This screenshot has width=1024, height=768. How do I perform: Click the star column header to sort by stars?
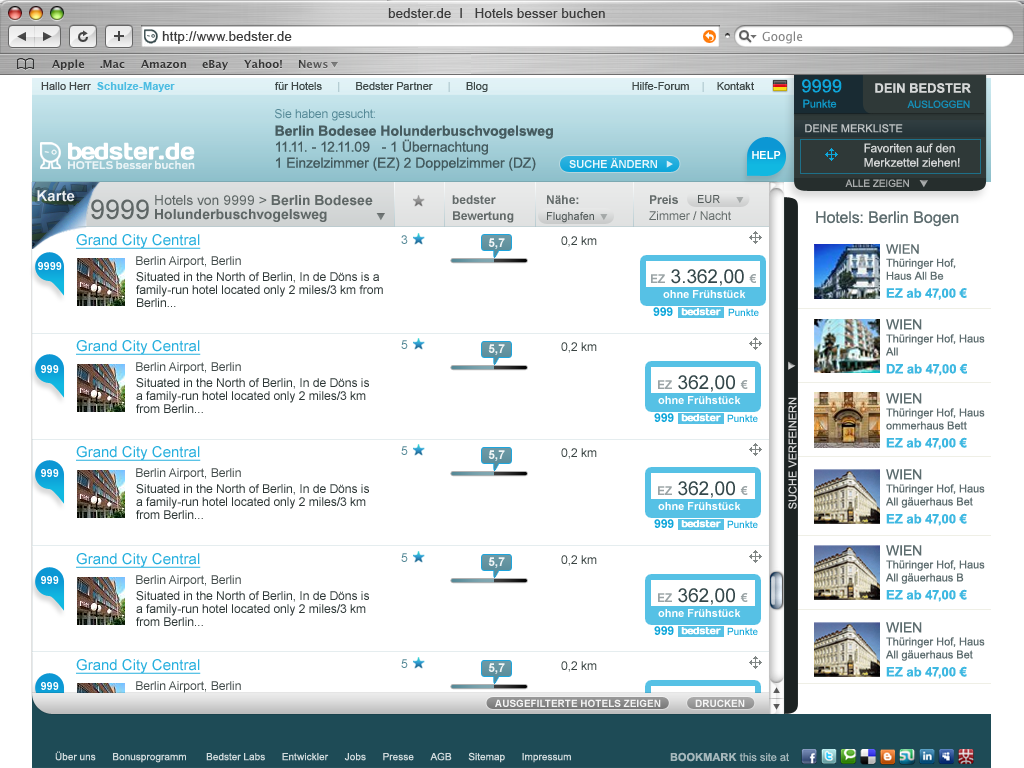[420, 203]
